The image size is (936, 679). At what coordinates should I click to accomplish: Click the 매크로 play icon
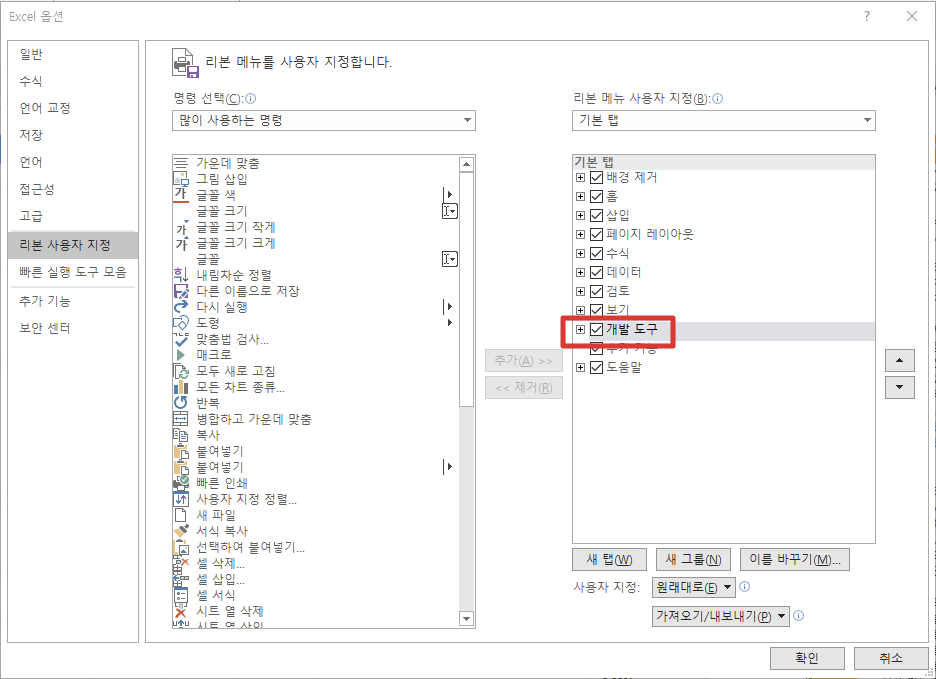(x=181, y=355)
